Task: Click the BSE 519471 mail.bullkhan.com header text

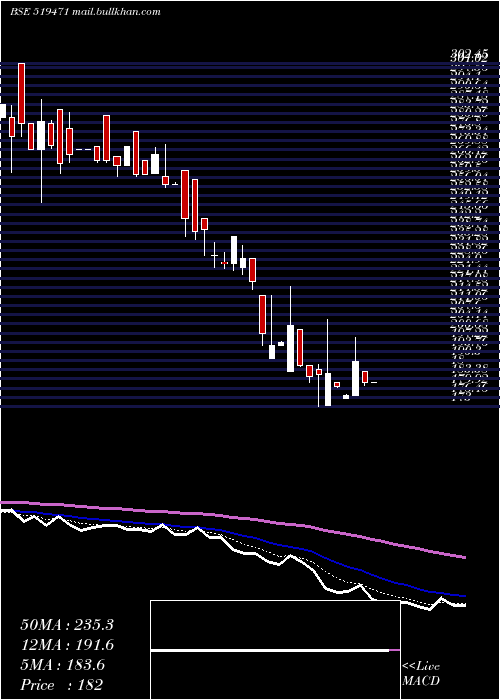Action: tap(85, 12)
